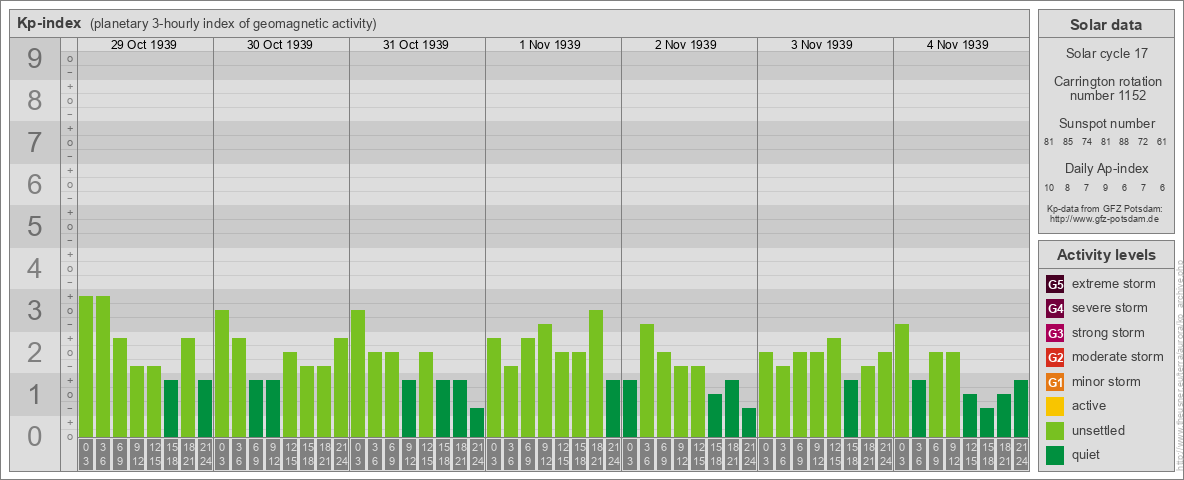1184x480 pixels.
Task: Click the G2 moderate storm icon
Action: [x=1056, y=358]
